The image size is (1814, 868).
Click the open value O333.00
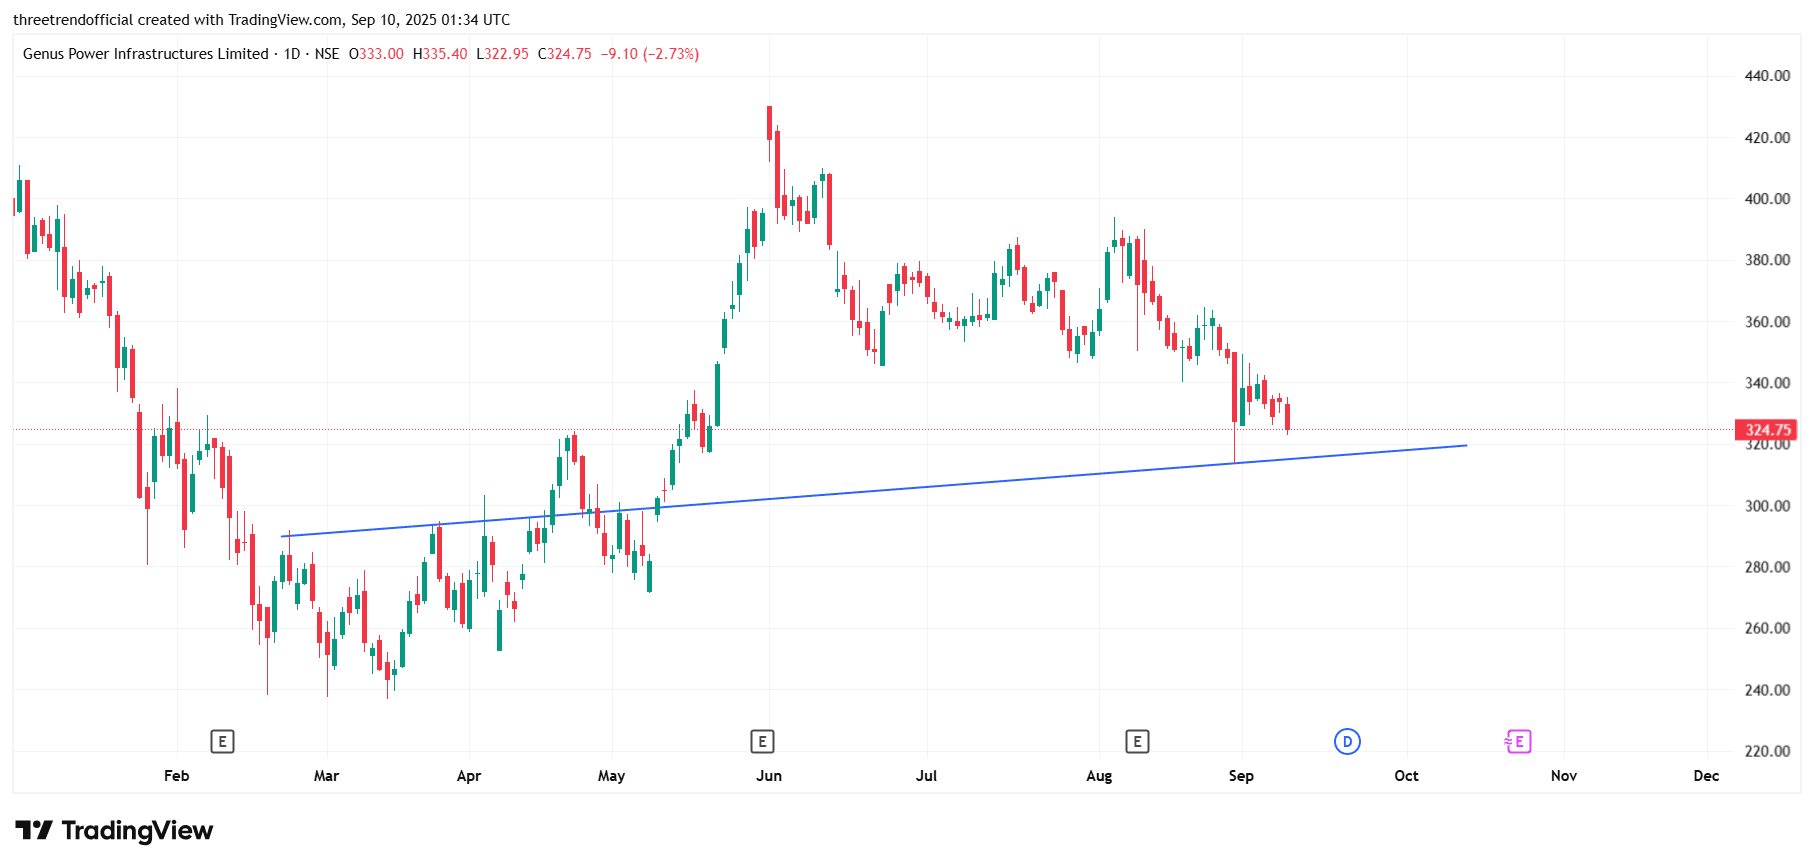tap(376, 54)
